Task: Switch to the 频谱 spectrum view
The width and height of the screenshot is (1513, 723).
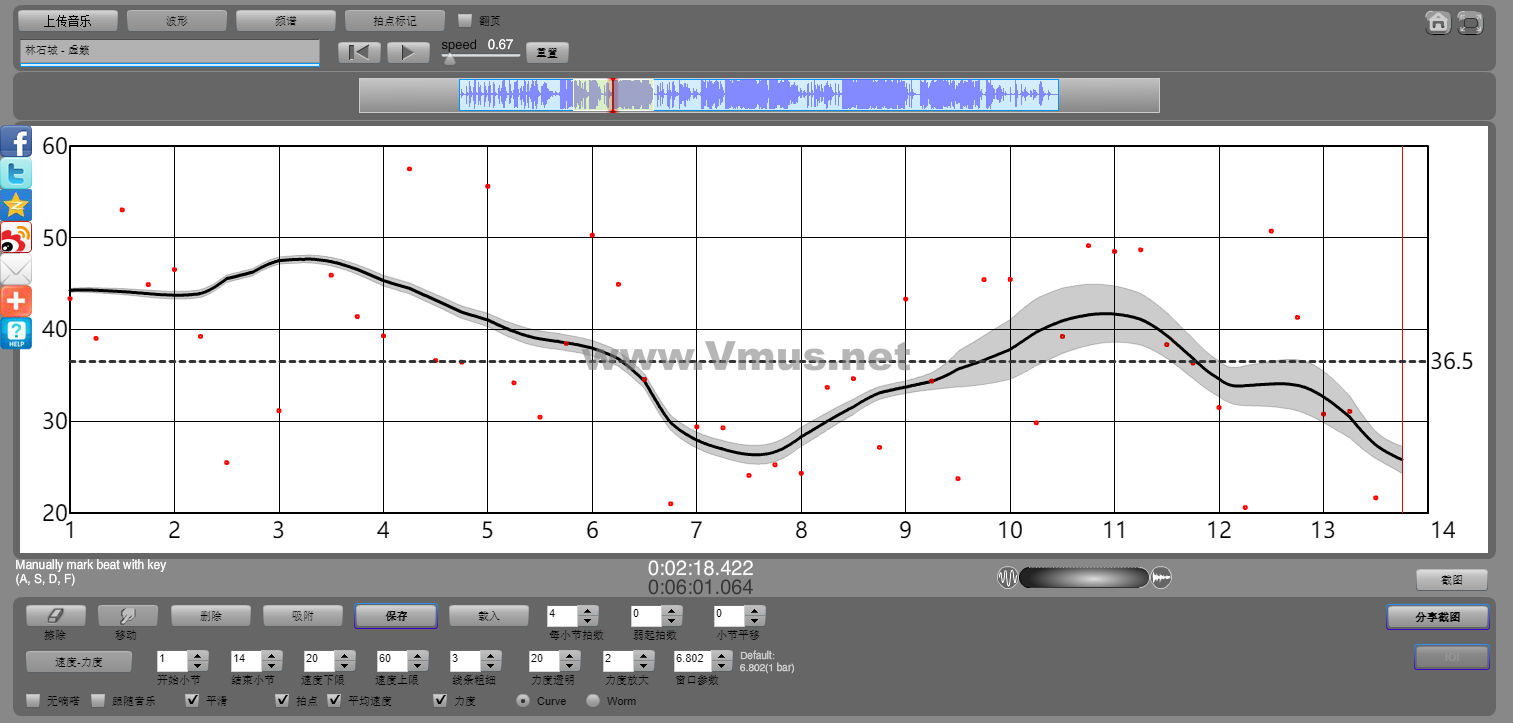Action: pos(286,20)
